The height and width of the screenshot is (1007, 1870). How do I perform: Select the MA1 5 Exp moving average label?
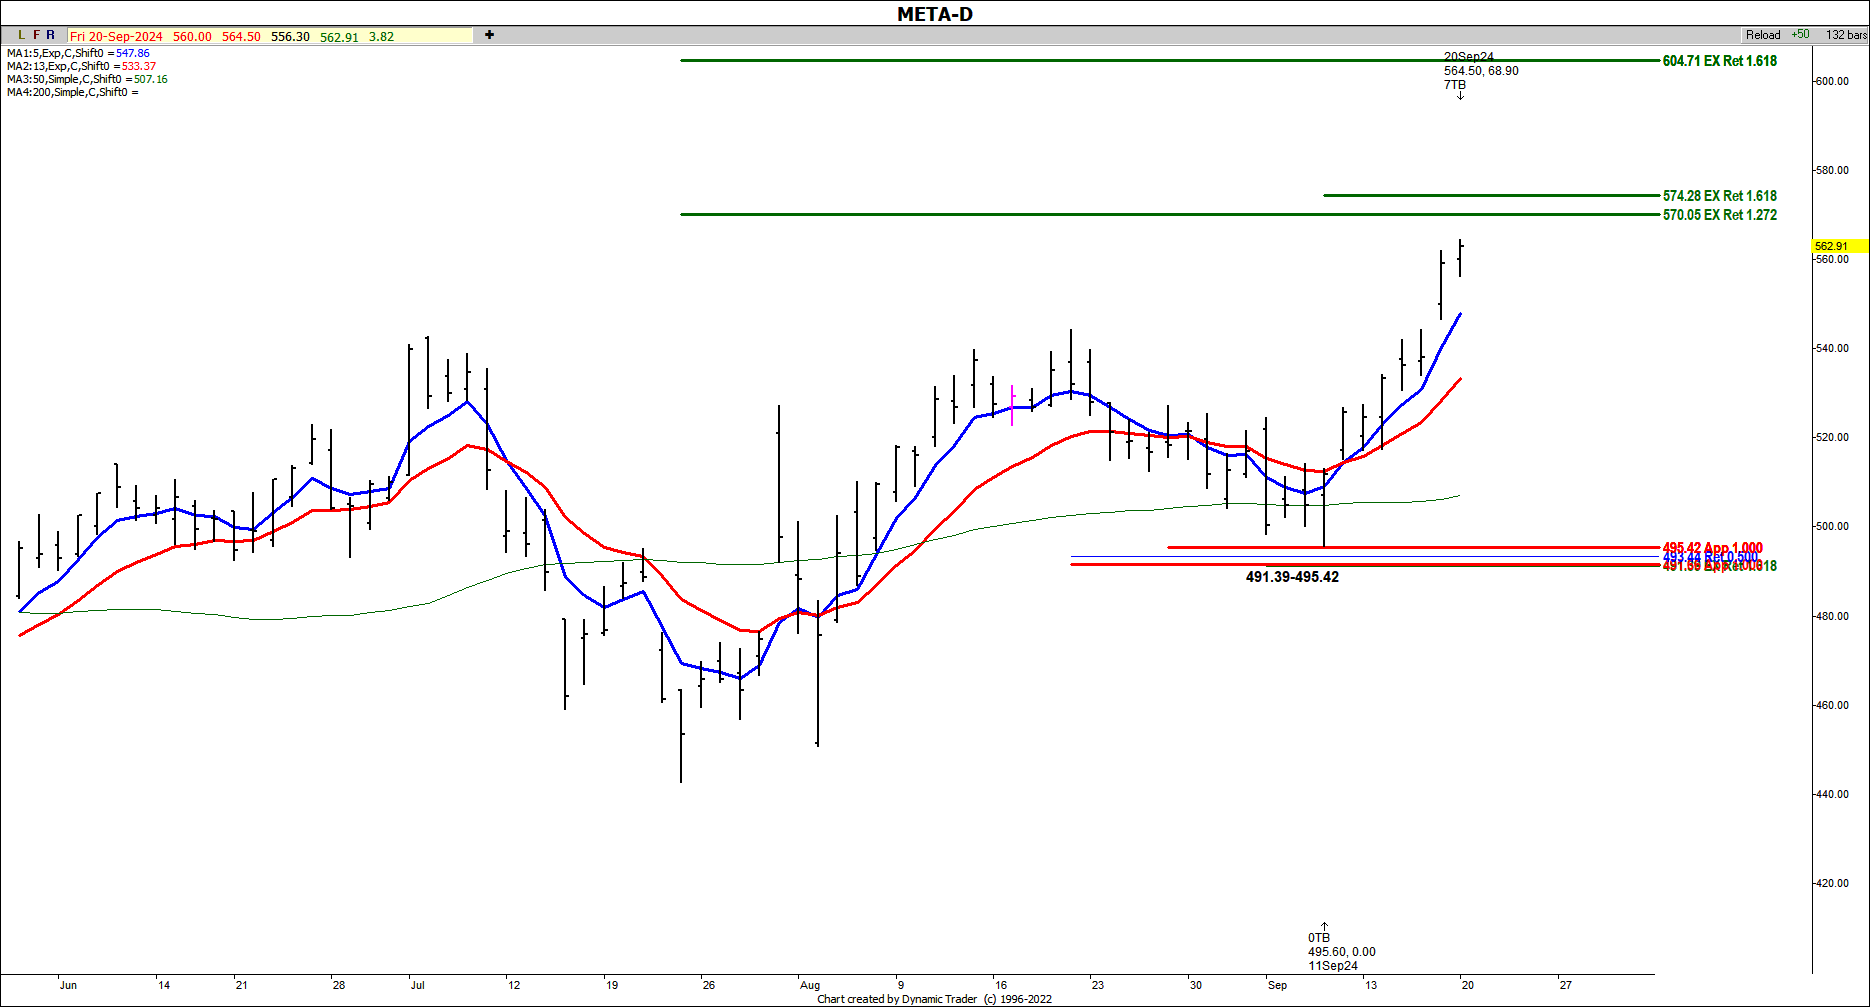click(x=78, y=53)
